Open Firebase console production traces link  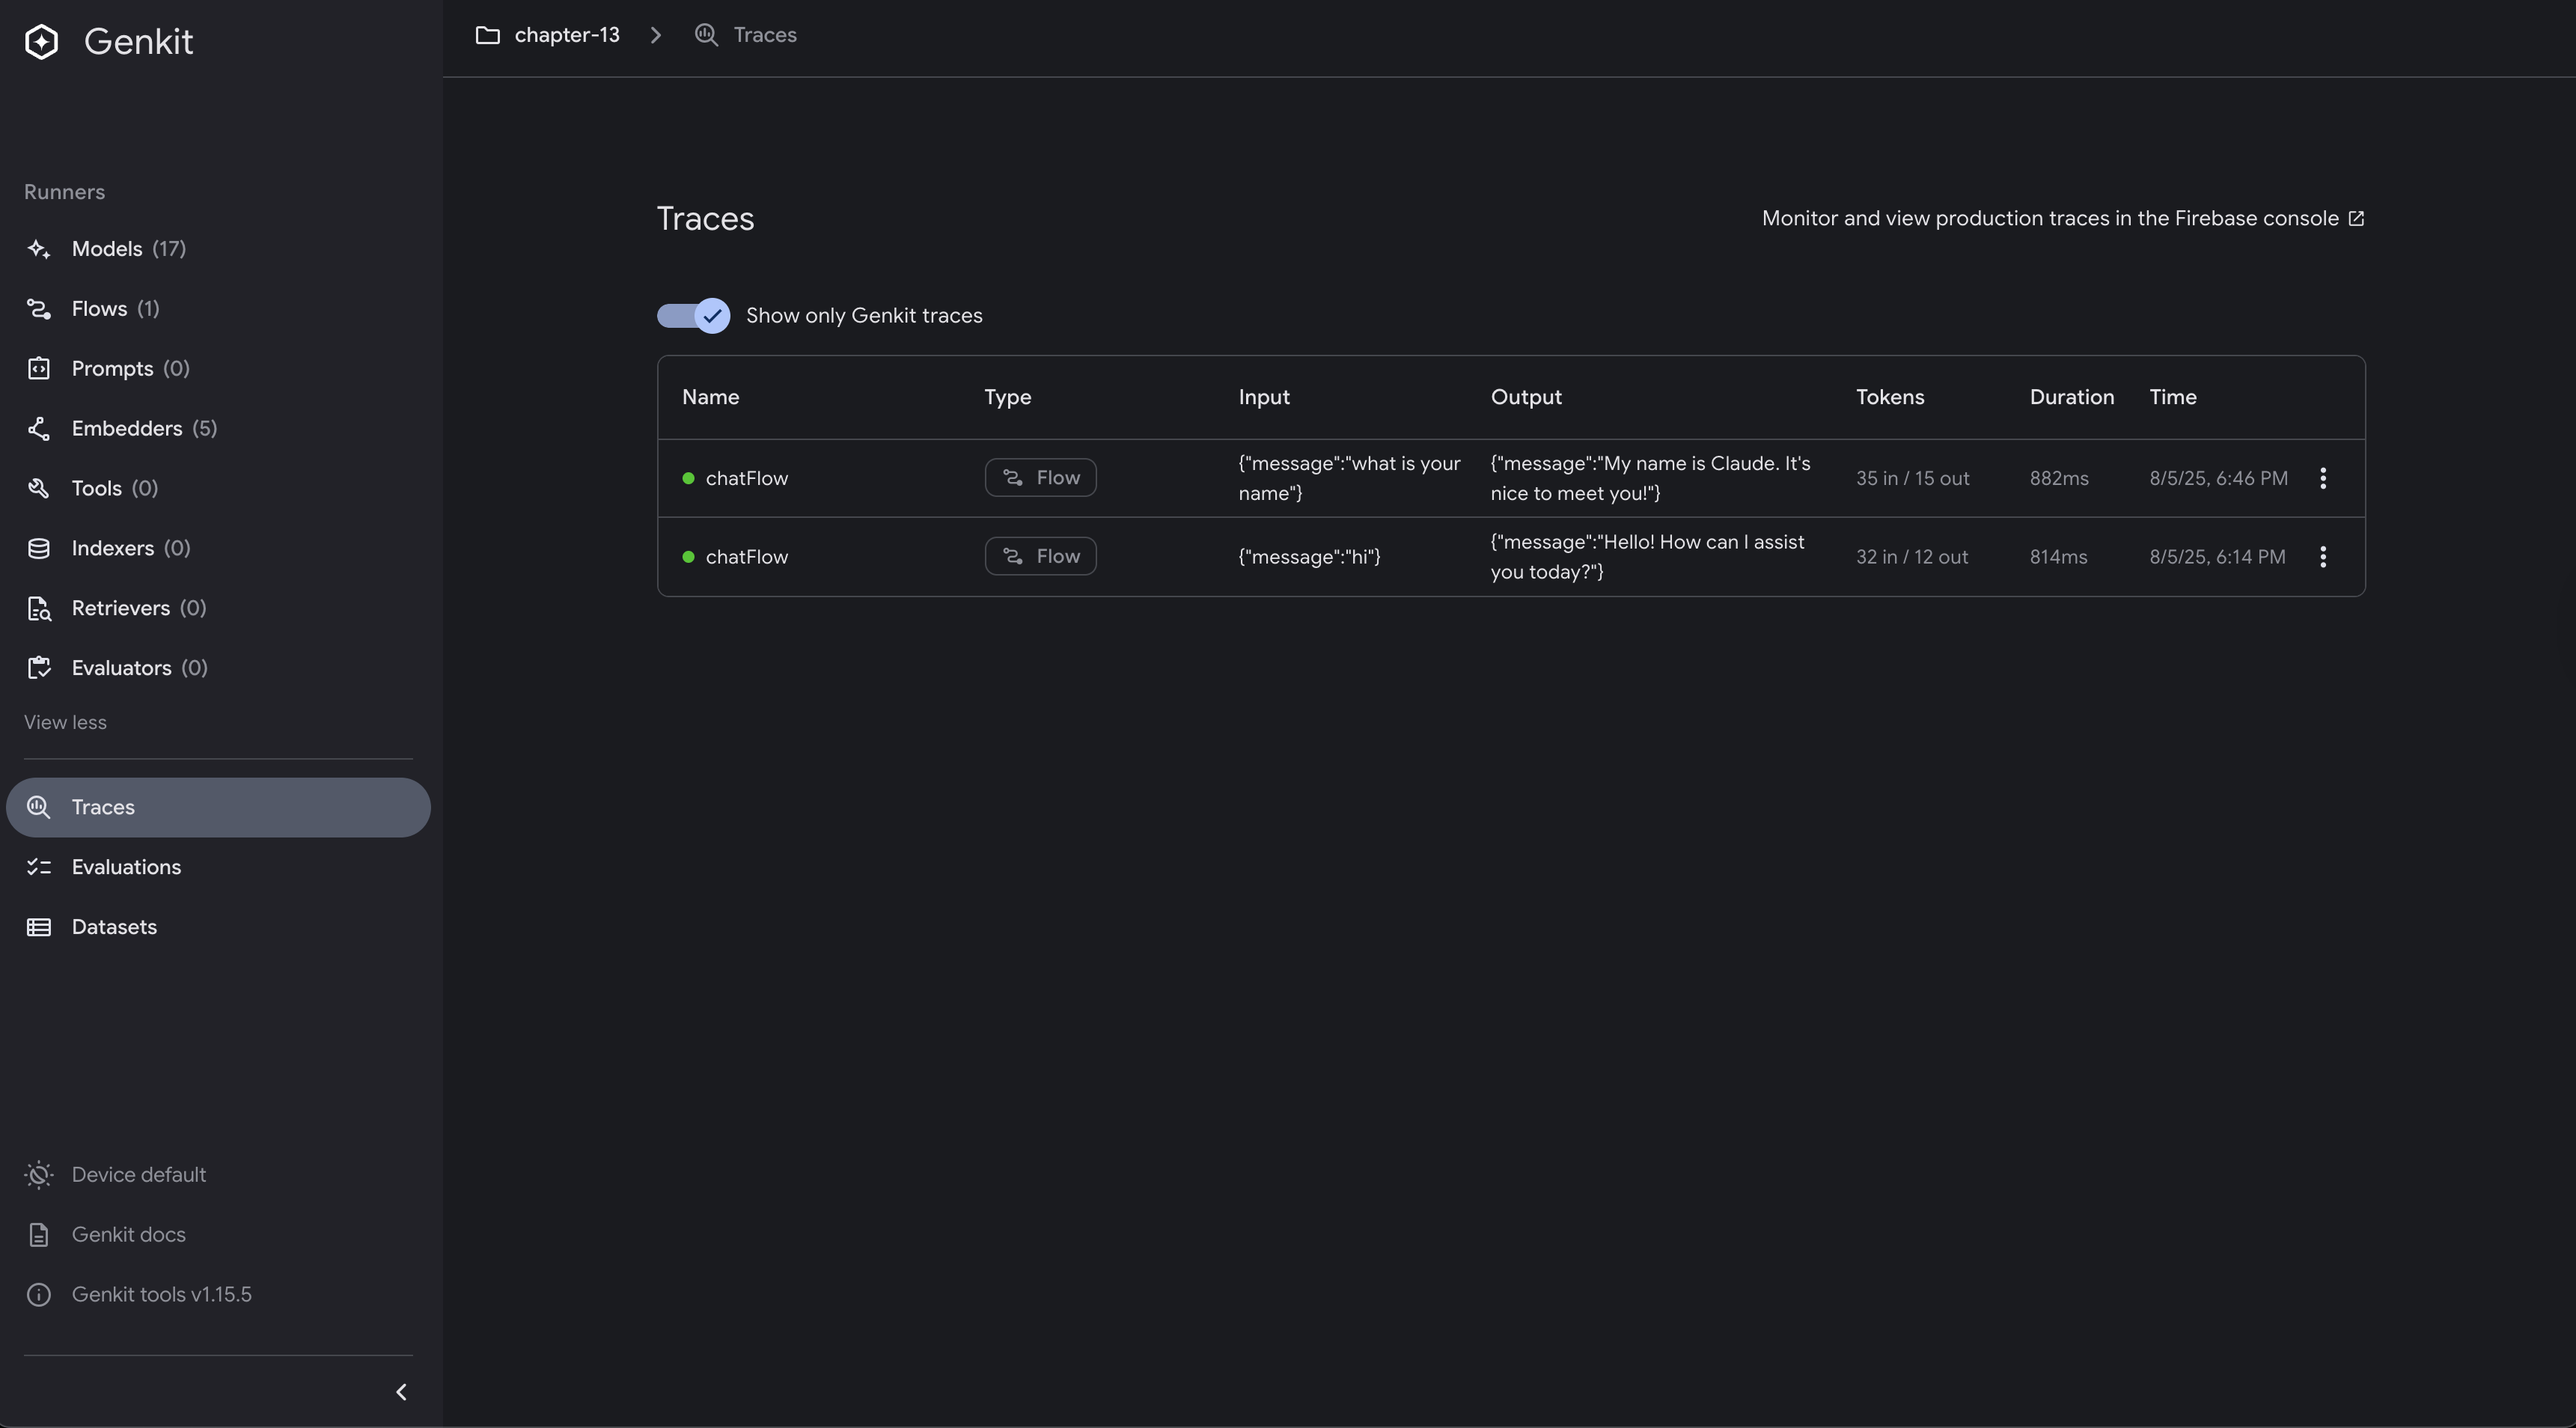click(2063, 218)
